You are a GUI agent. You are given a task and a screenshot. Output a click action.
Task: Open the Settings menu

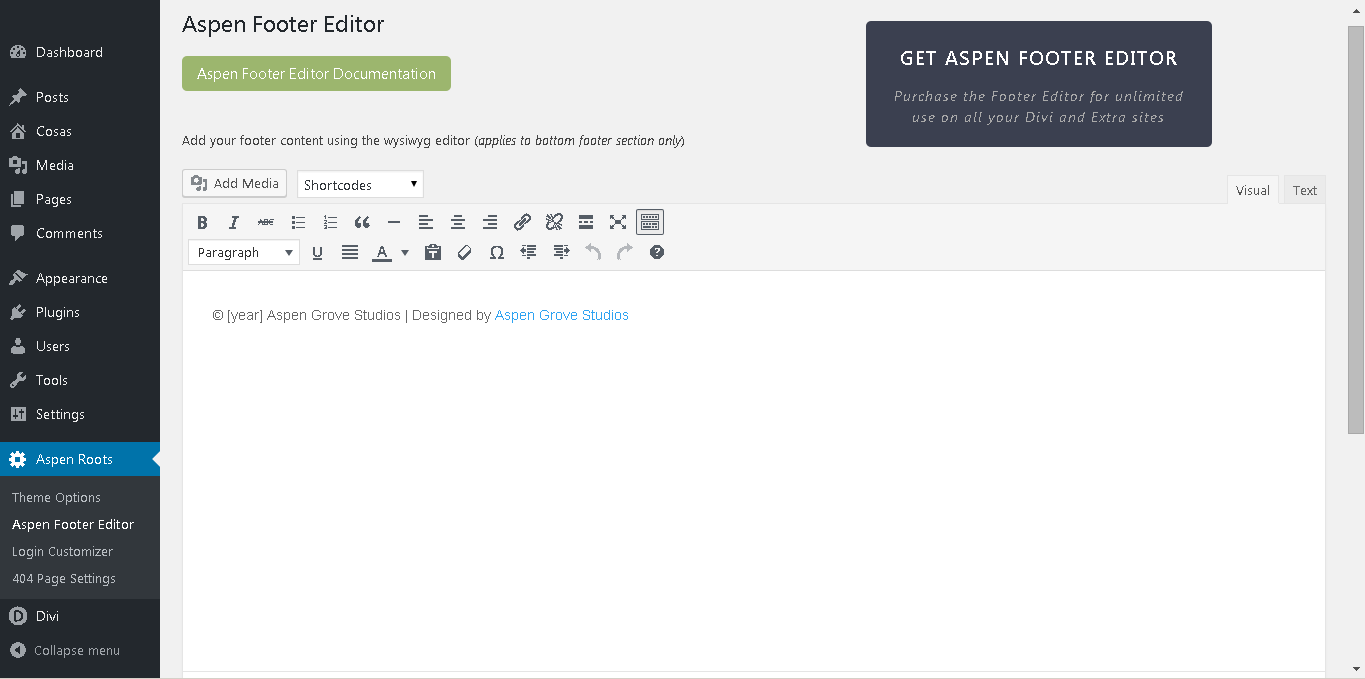(80, 414)
